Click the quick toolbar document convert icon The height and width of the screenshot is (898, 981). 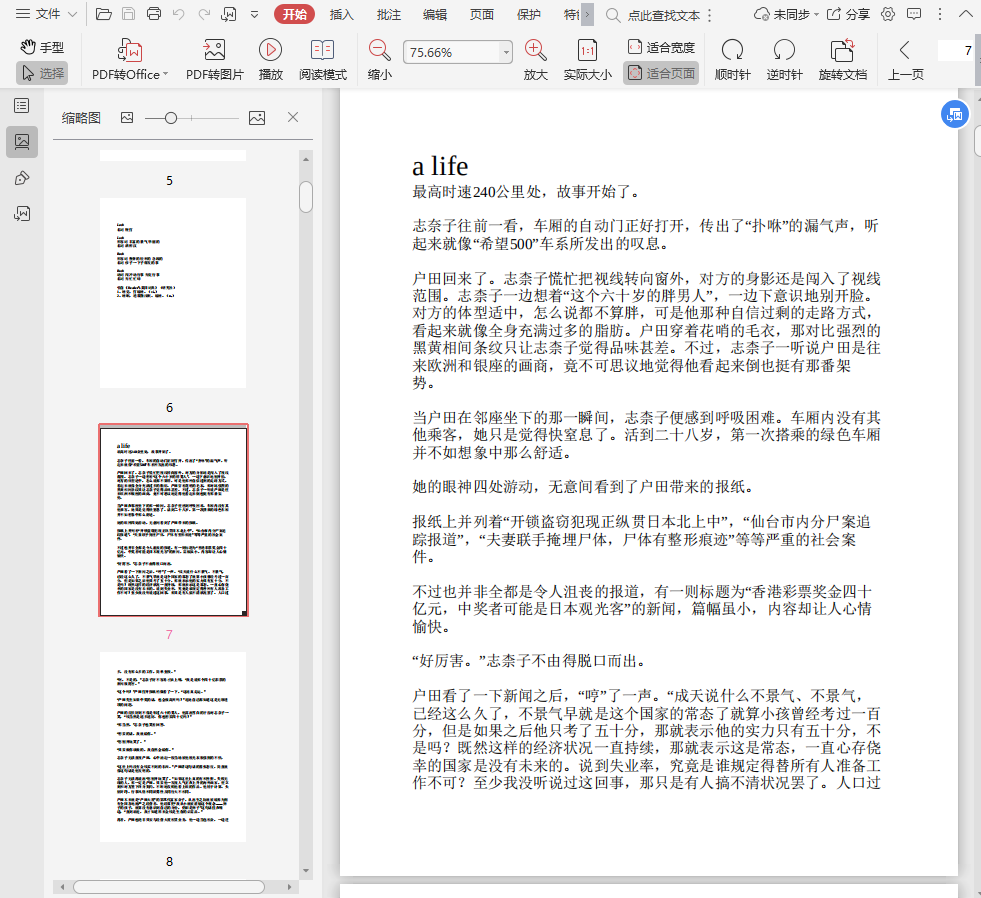click(x=230, y=14)
